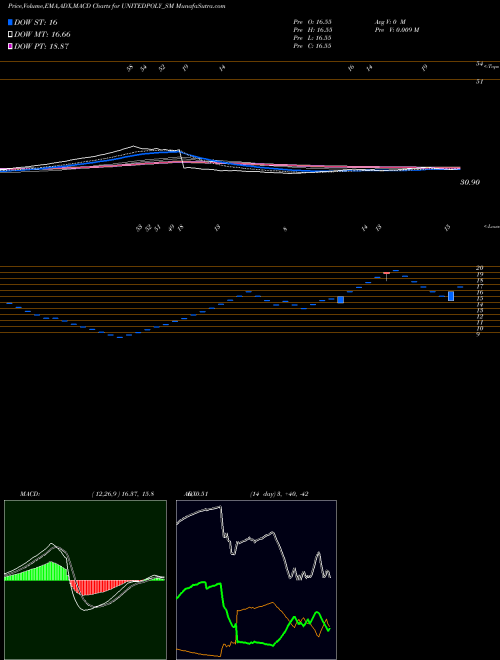Click the 'Pre O: 16.55' open value

pyautogui.click(x=312, y=22)
